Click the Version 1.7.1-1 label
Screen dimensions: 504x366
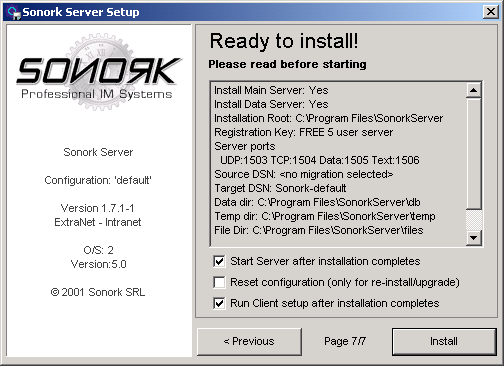[98, 208]
